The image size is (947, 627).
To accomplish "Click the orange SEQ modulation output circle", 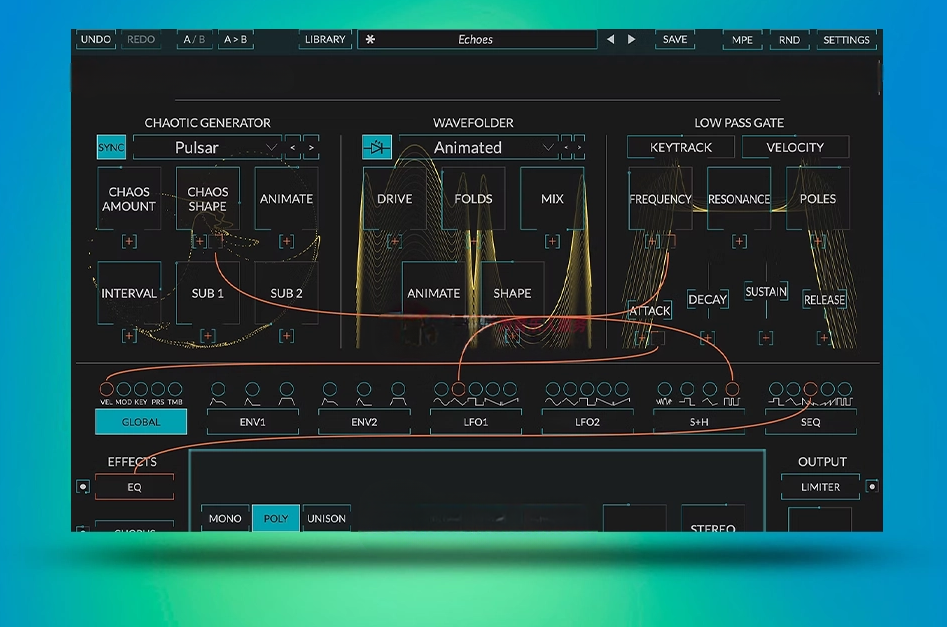I will point(811,388).
